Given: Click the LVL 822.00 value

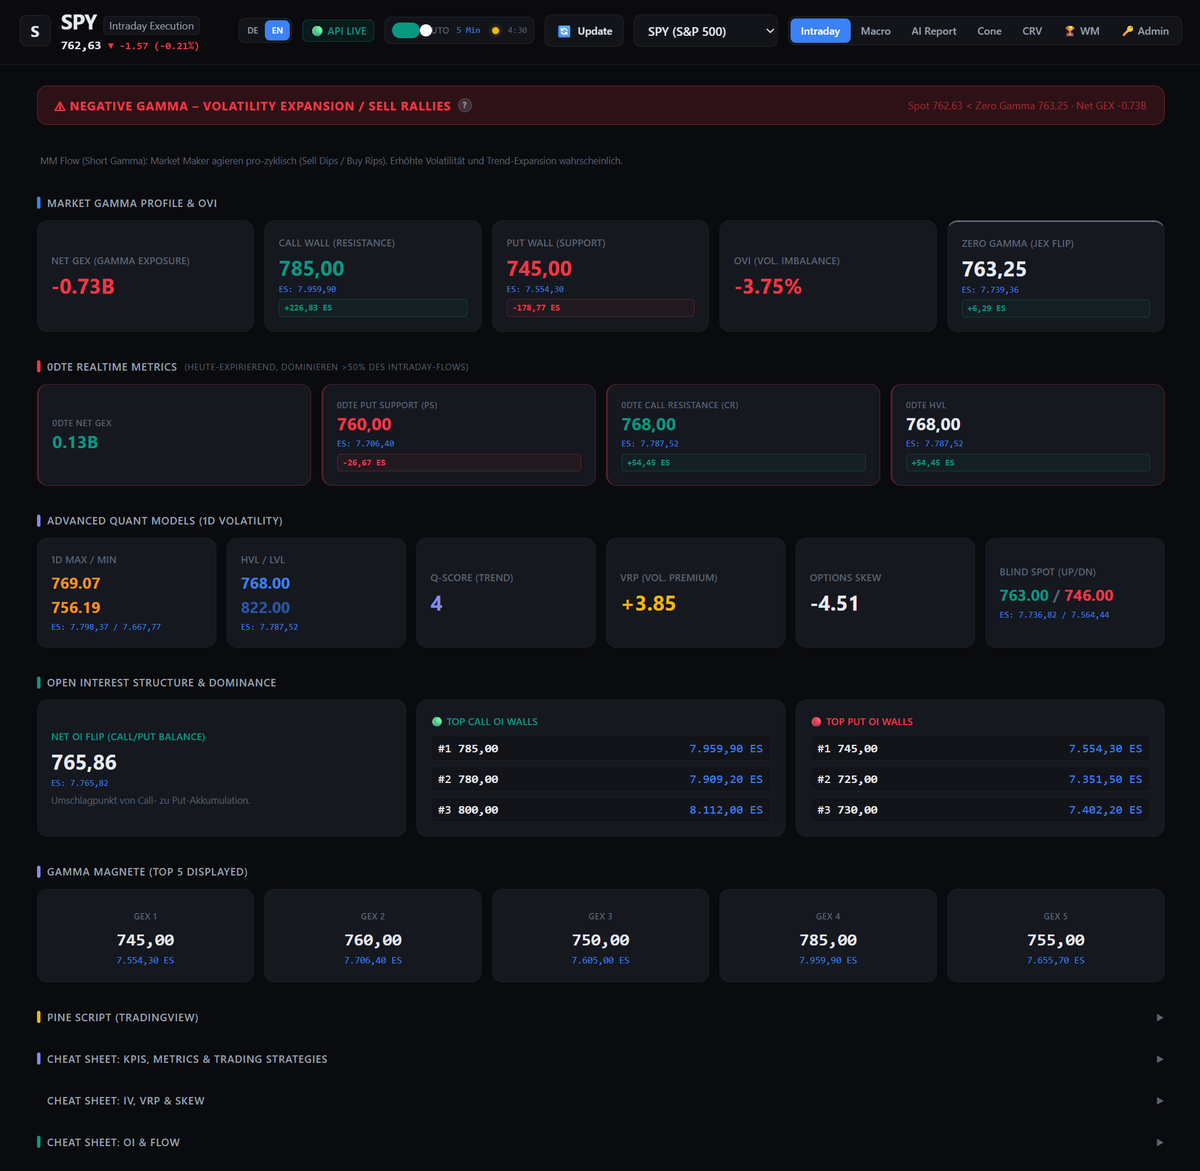Looking at the screenshot, I should tap(265, 607).
